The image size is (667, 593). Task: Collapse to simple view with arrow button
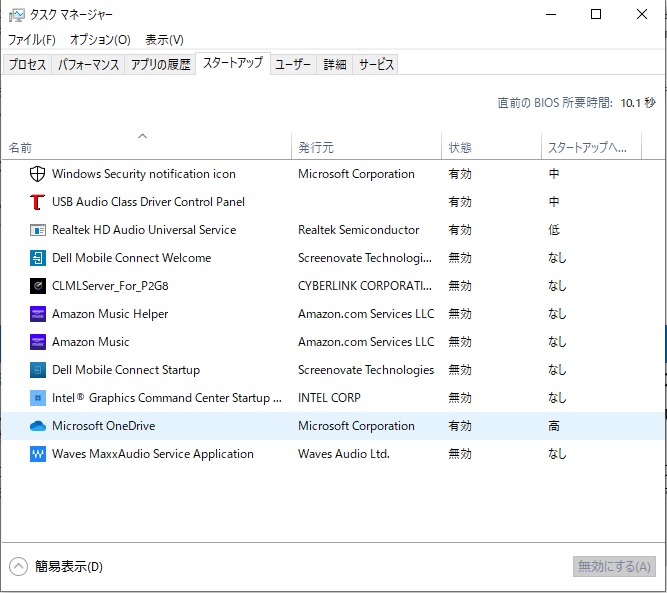(x=18, y=567)
